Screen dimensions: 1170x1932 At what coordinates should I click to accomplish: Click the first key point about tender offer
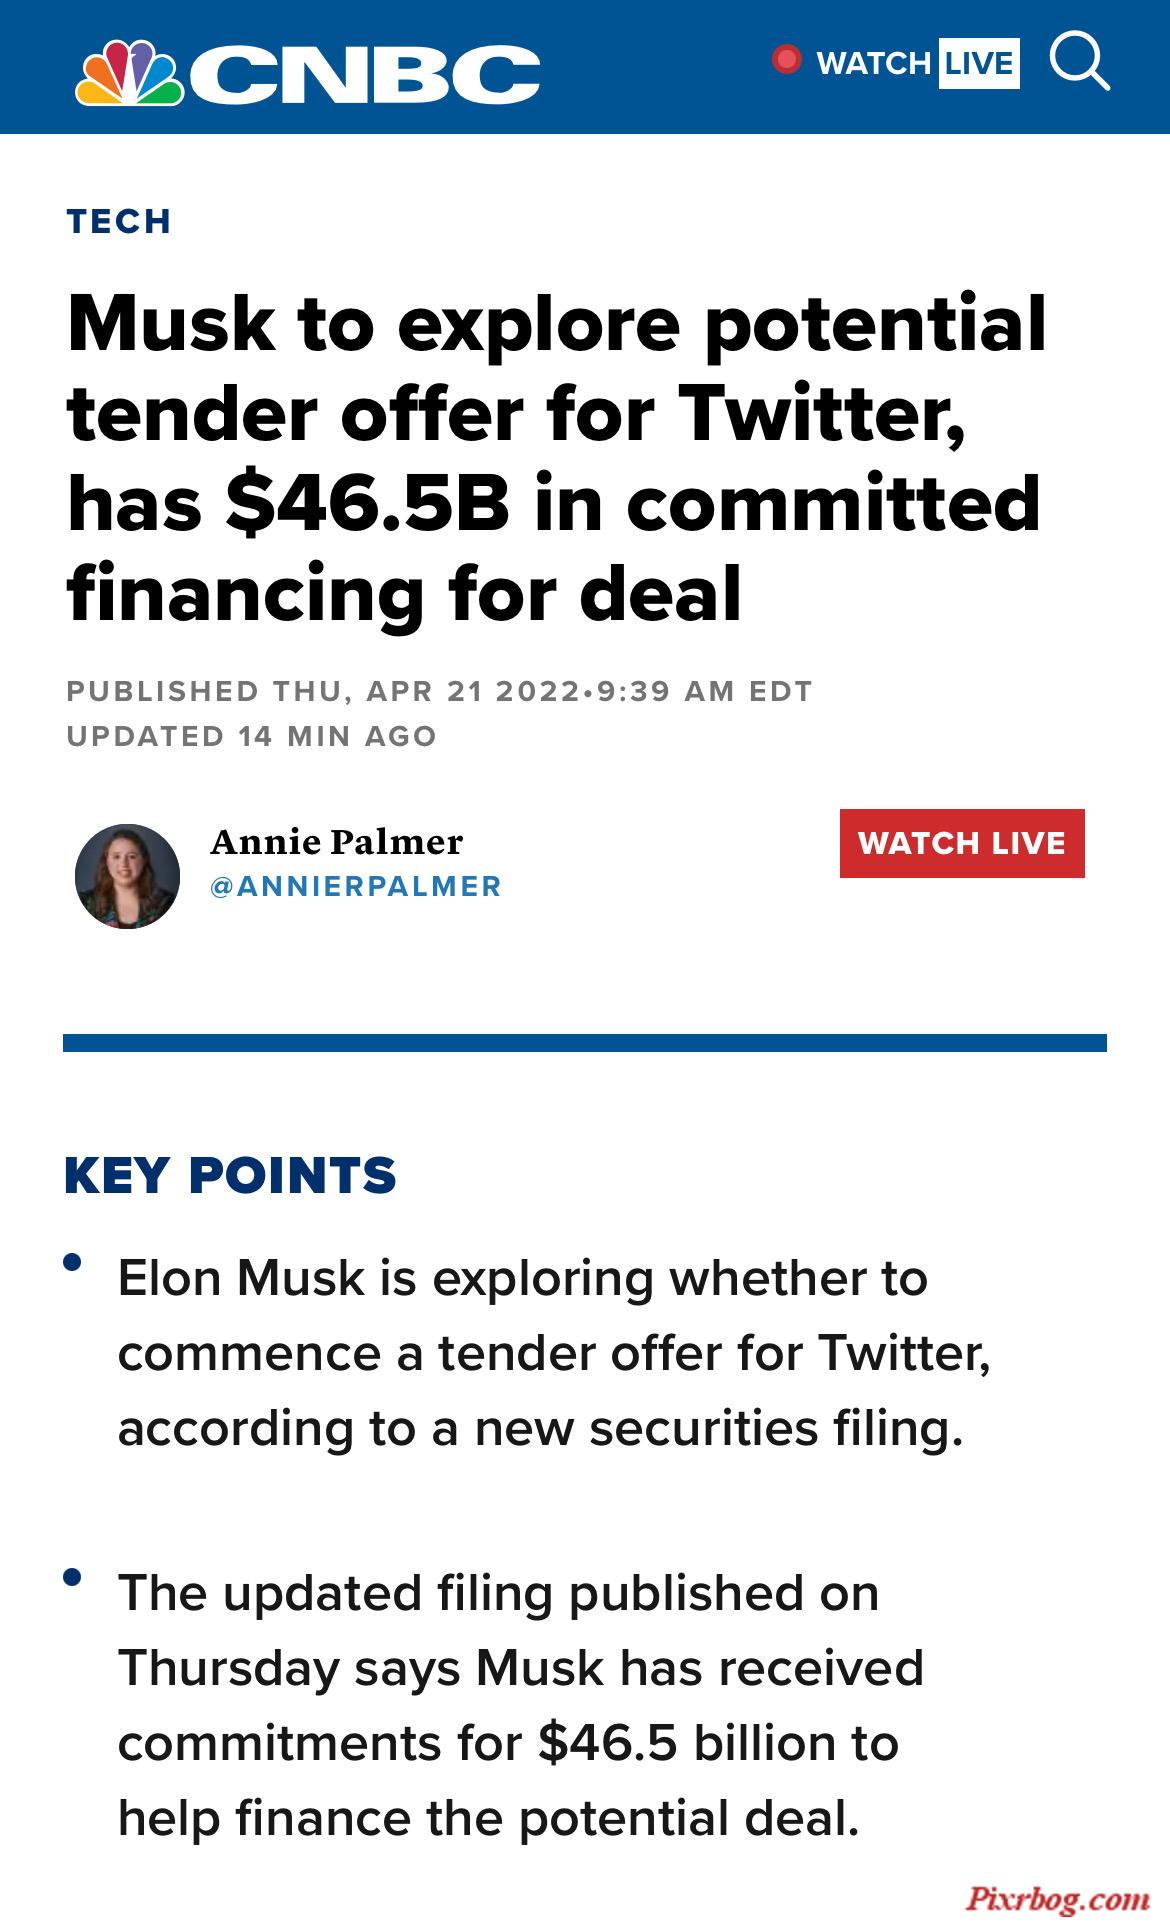[x=554, y=1353]
